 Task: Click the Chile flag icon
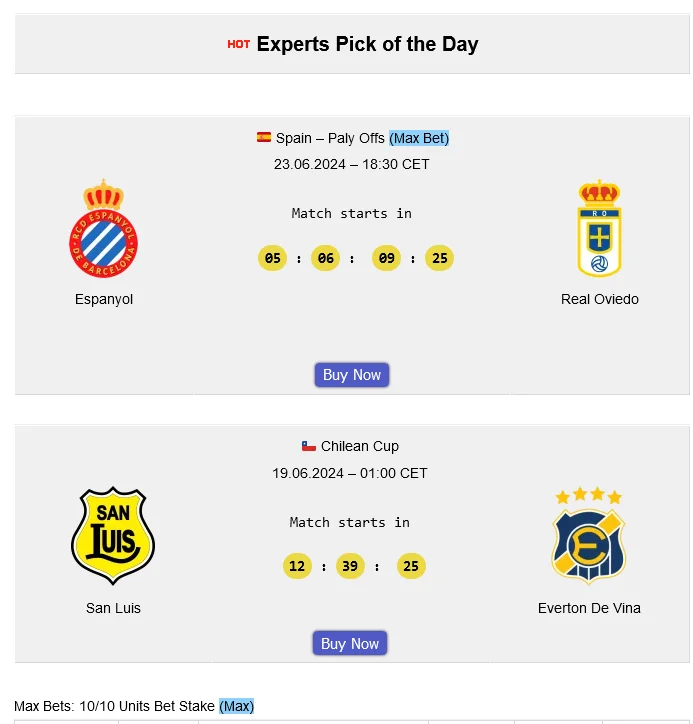309,446
